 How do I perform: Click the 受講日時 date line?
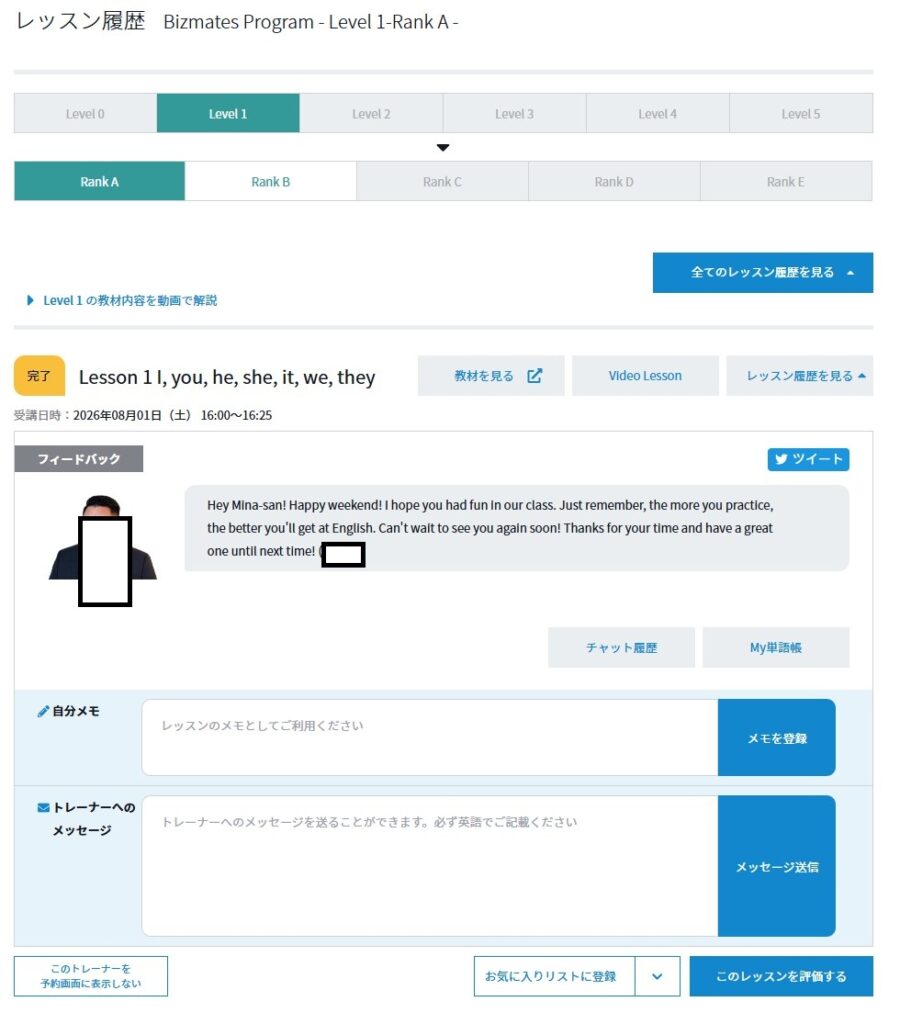(143, 415)
